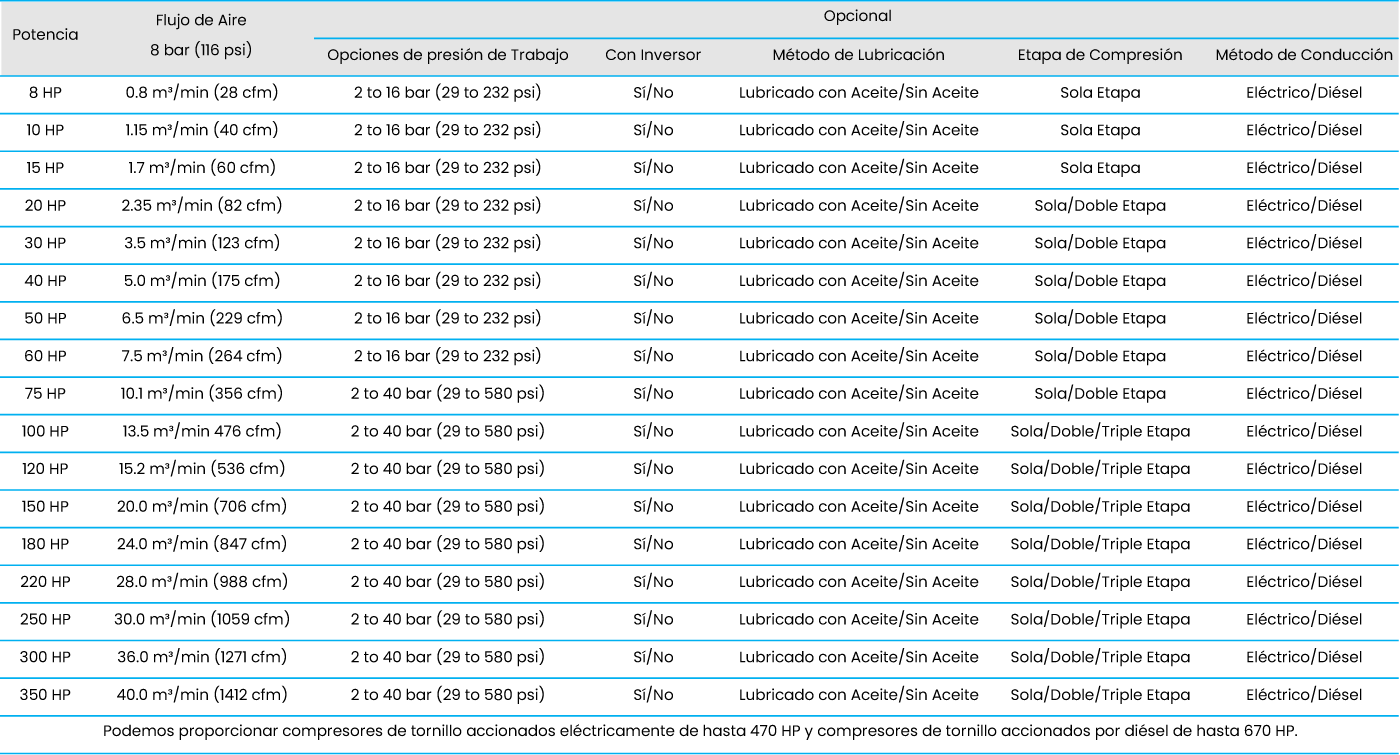1400x755 pixels.
Task: Click 'Sola/Doble/Triple Etapa' in 100 HP row
Action: pyautogui.click(x=1100, y=431)
